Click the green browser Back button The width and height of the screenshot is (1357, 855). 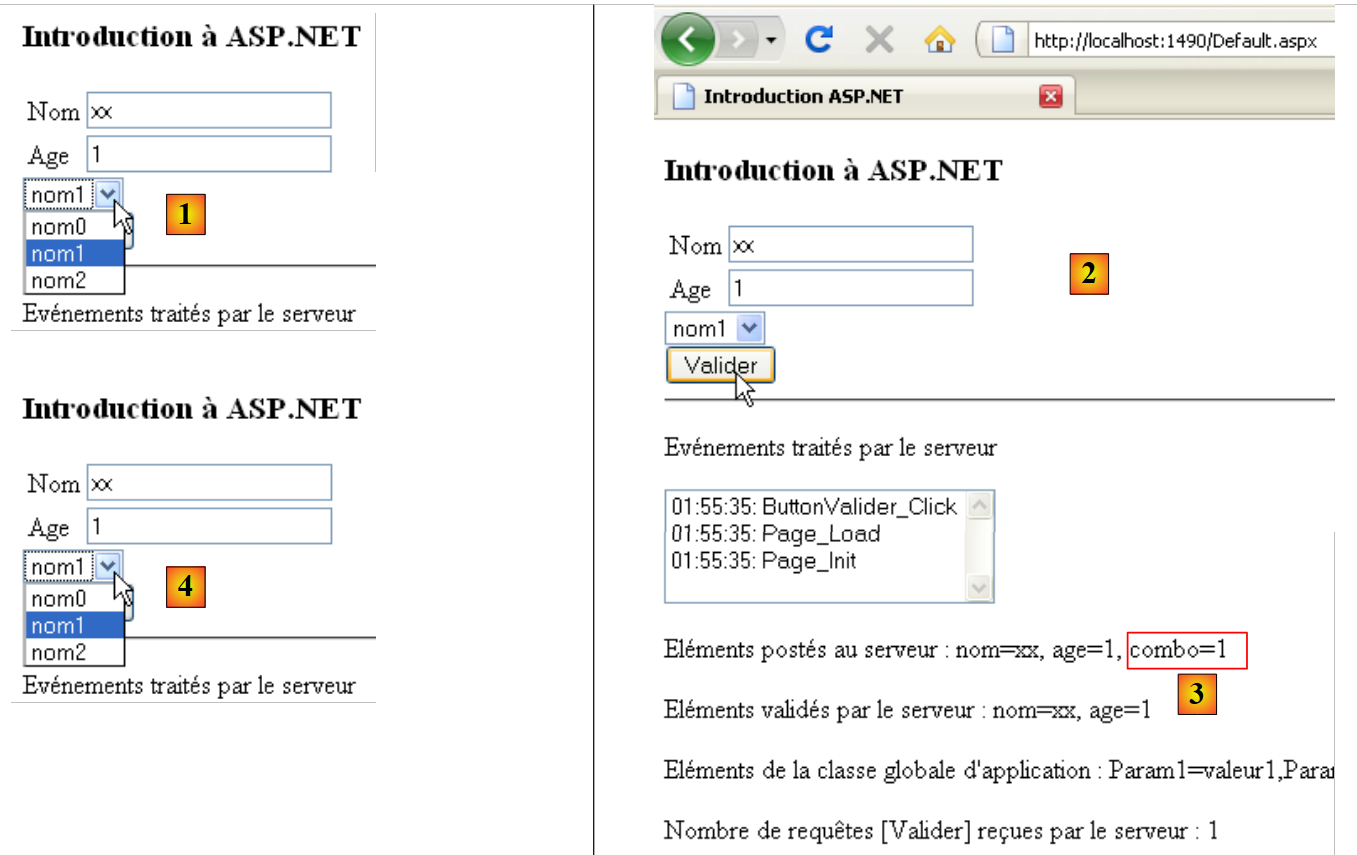(687, 40)
